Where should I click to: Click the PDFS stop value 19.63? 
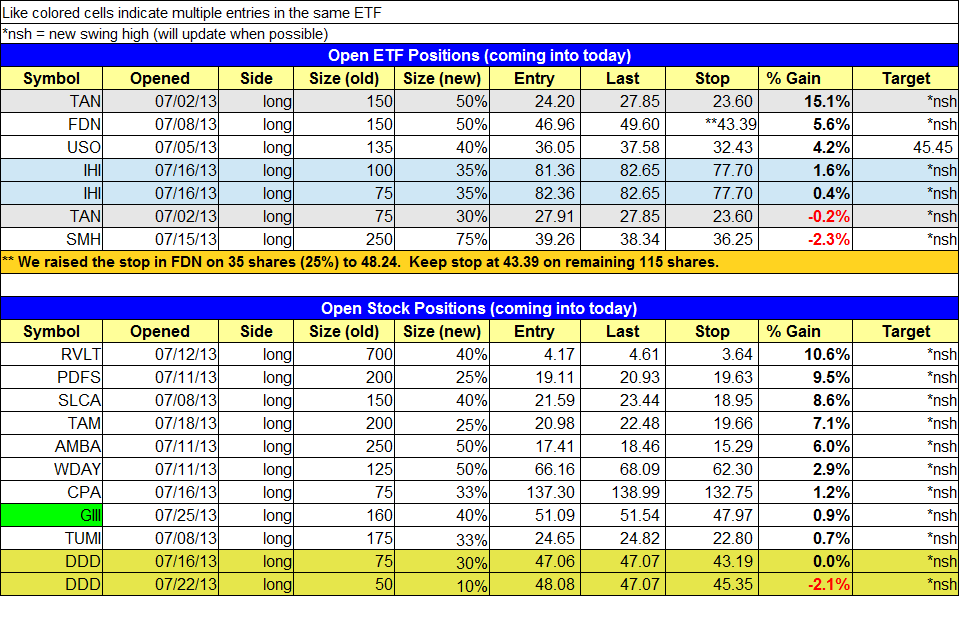click(712, 377)
